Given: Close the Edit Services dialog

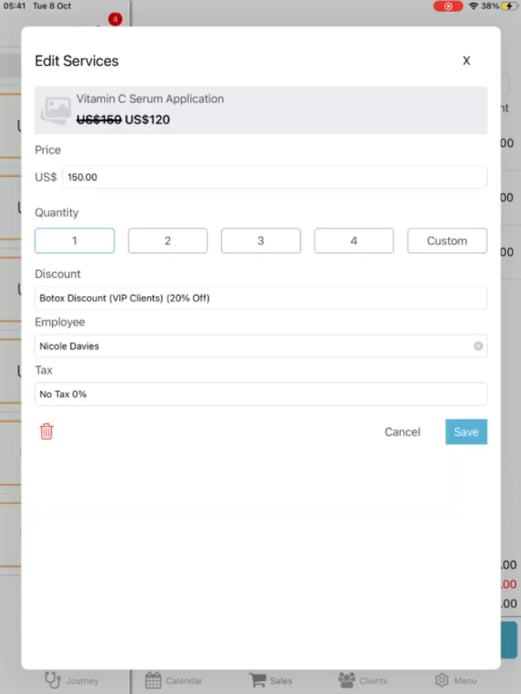Looking at the screenshot, I should [x=467, y=61].
